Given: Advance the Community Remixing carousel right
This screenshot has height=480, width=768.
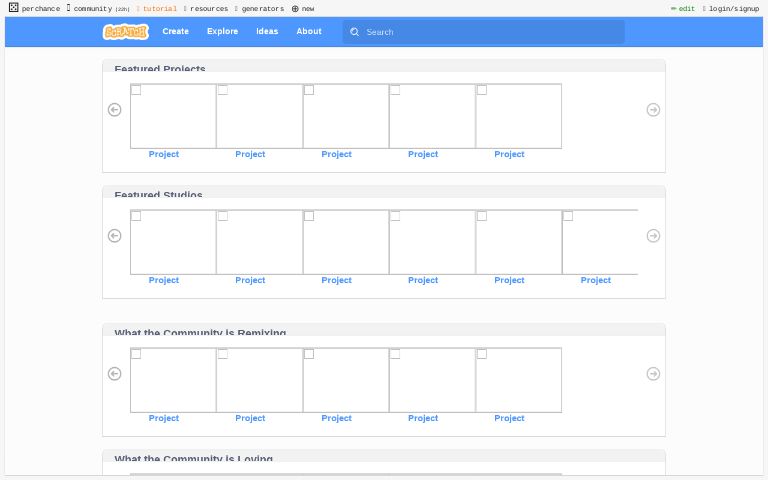Looking at the screenshot, I should point(653,374).
